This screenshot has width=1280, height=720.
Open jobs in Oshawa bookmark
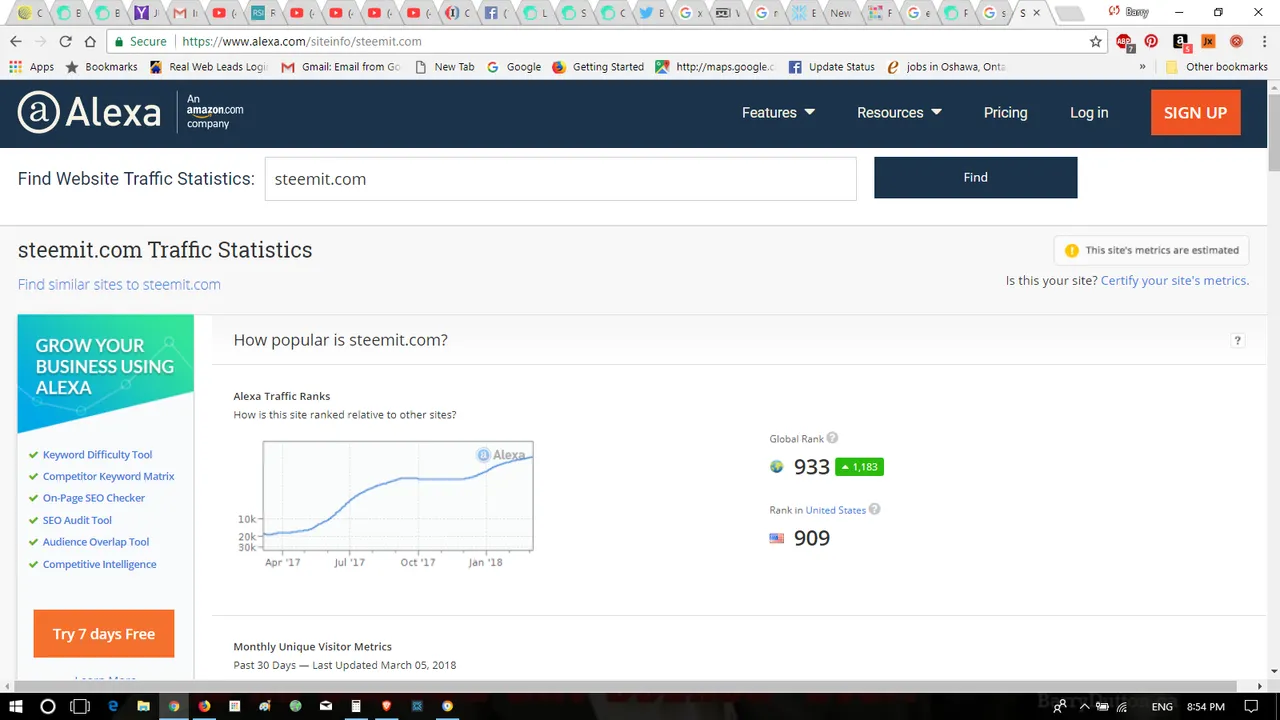[x=947, y=67]
